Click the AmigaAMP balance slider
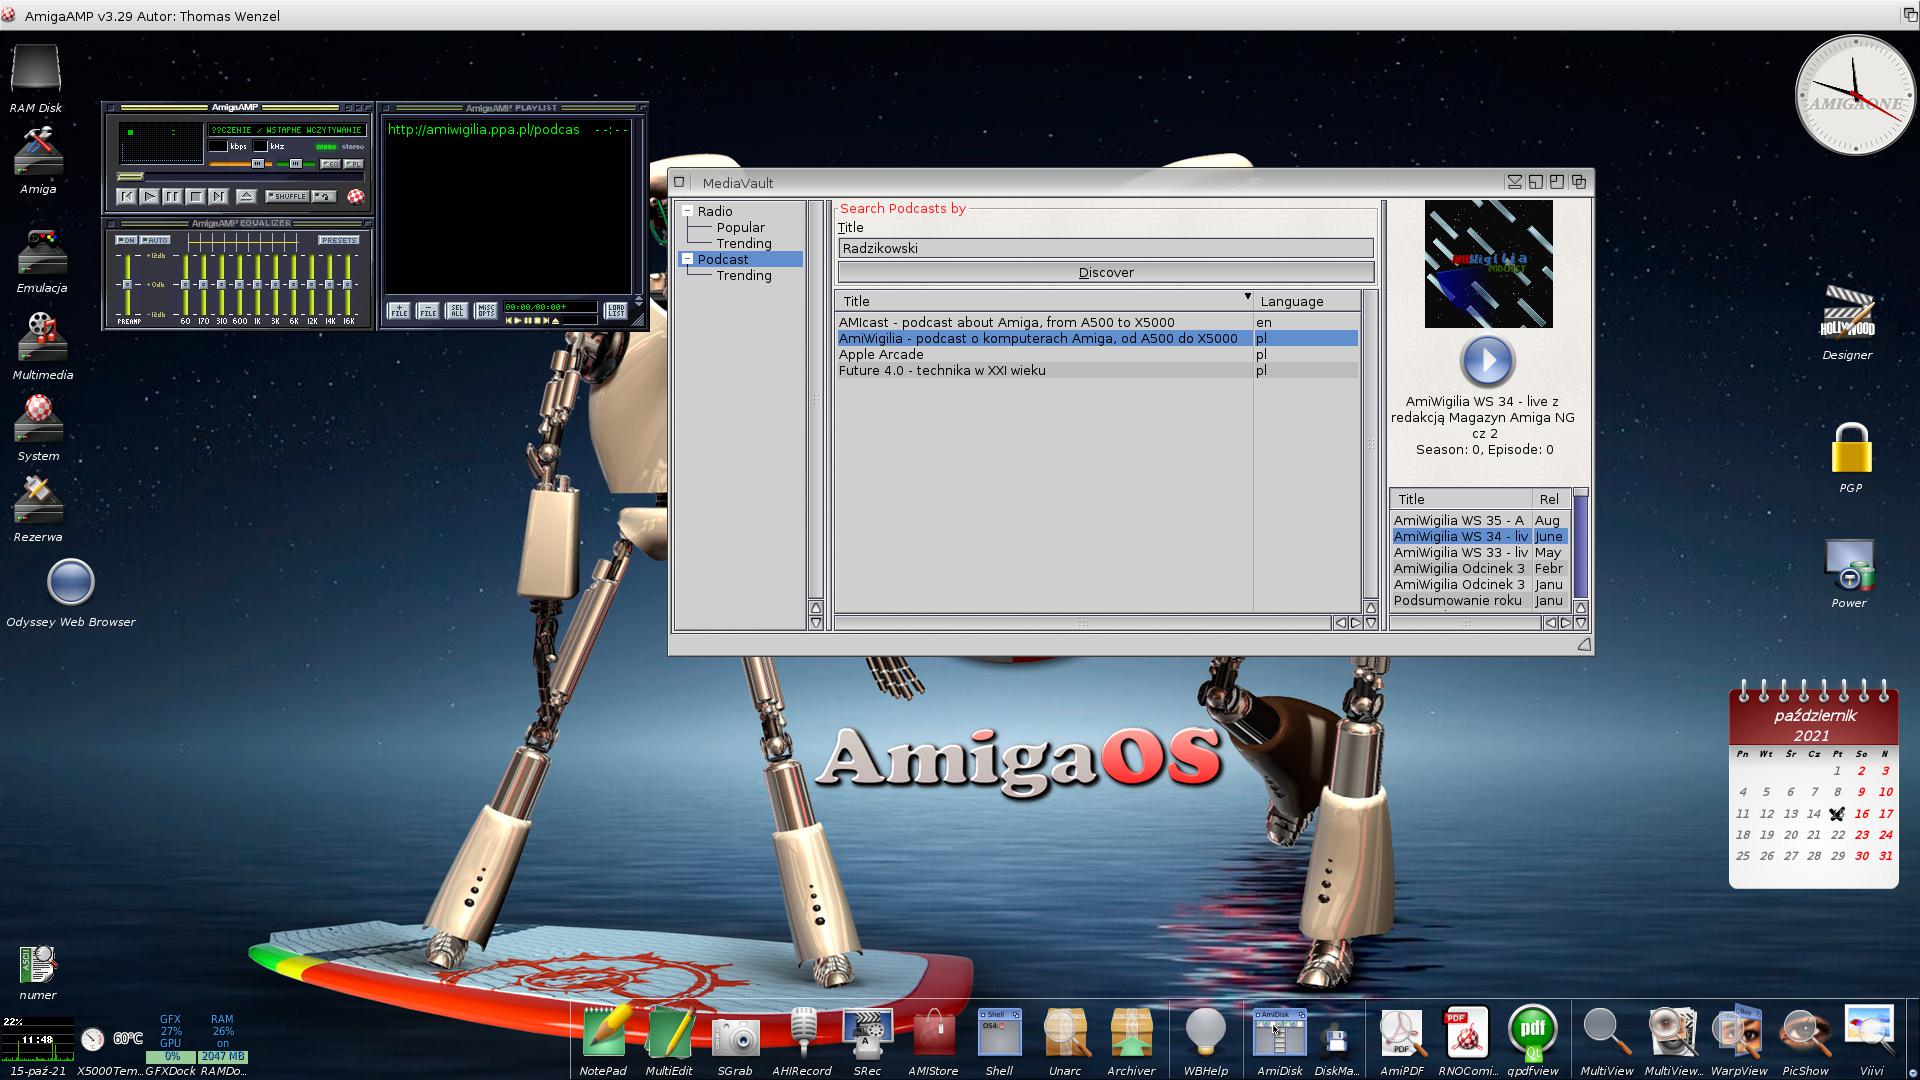 [296, 163]
